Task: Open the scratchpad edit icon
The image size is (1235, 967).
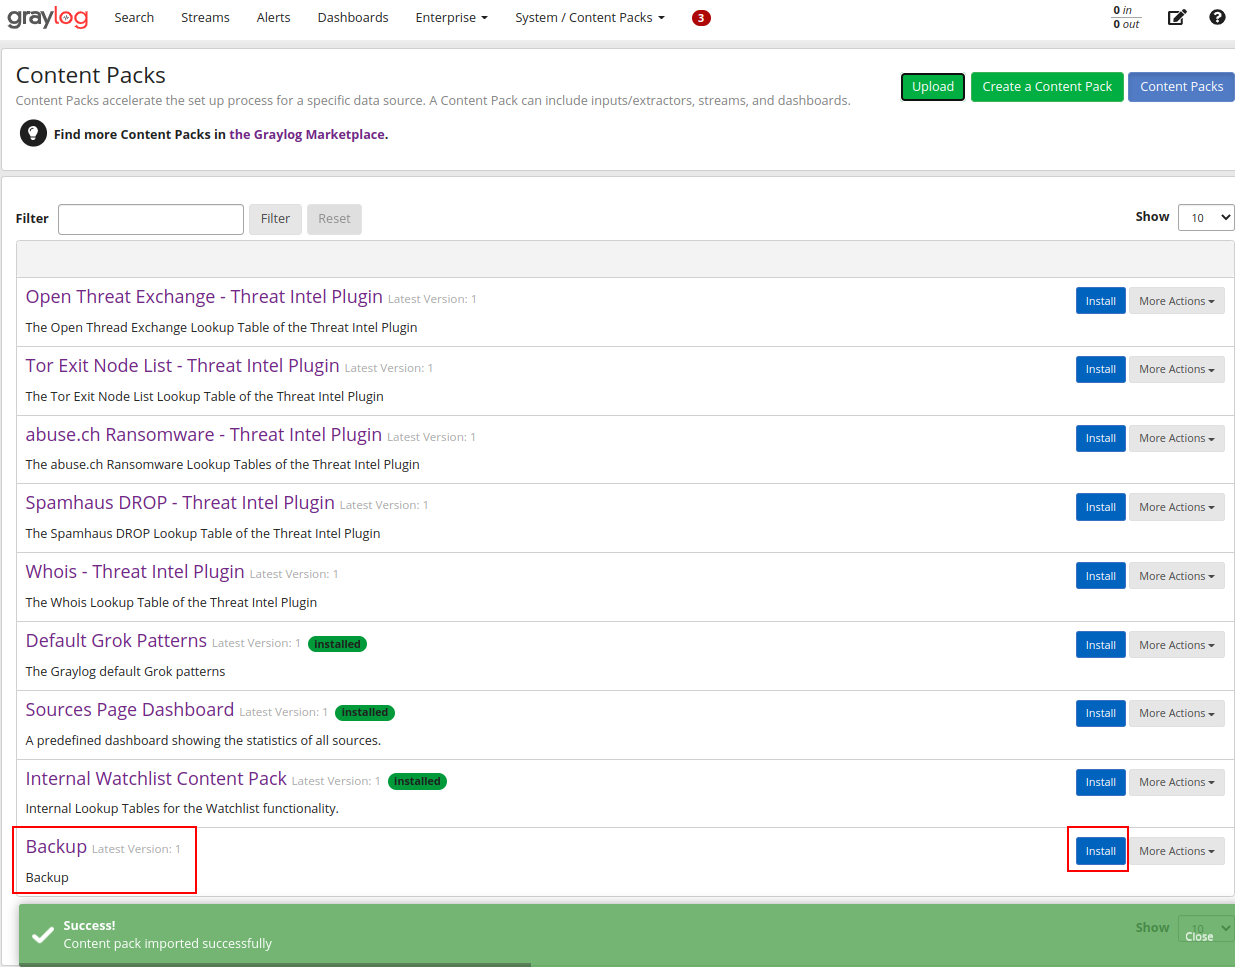Action: (x=1177, y=17)
